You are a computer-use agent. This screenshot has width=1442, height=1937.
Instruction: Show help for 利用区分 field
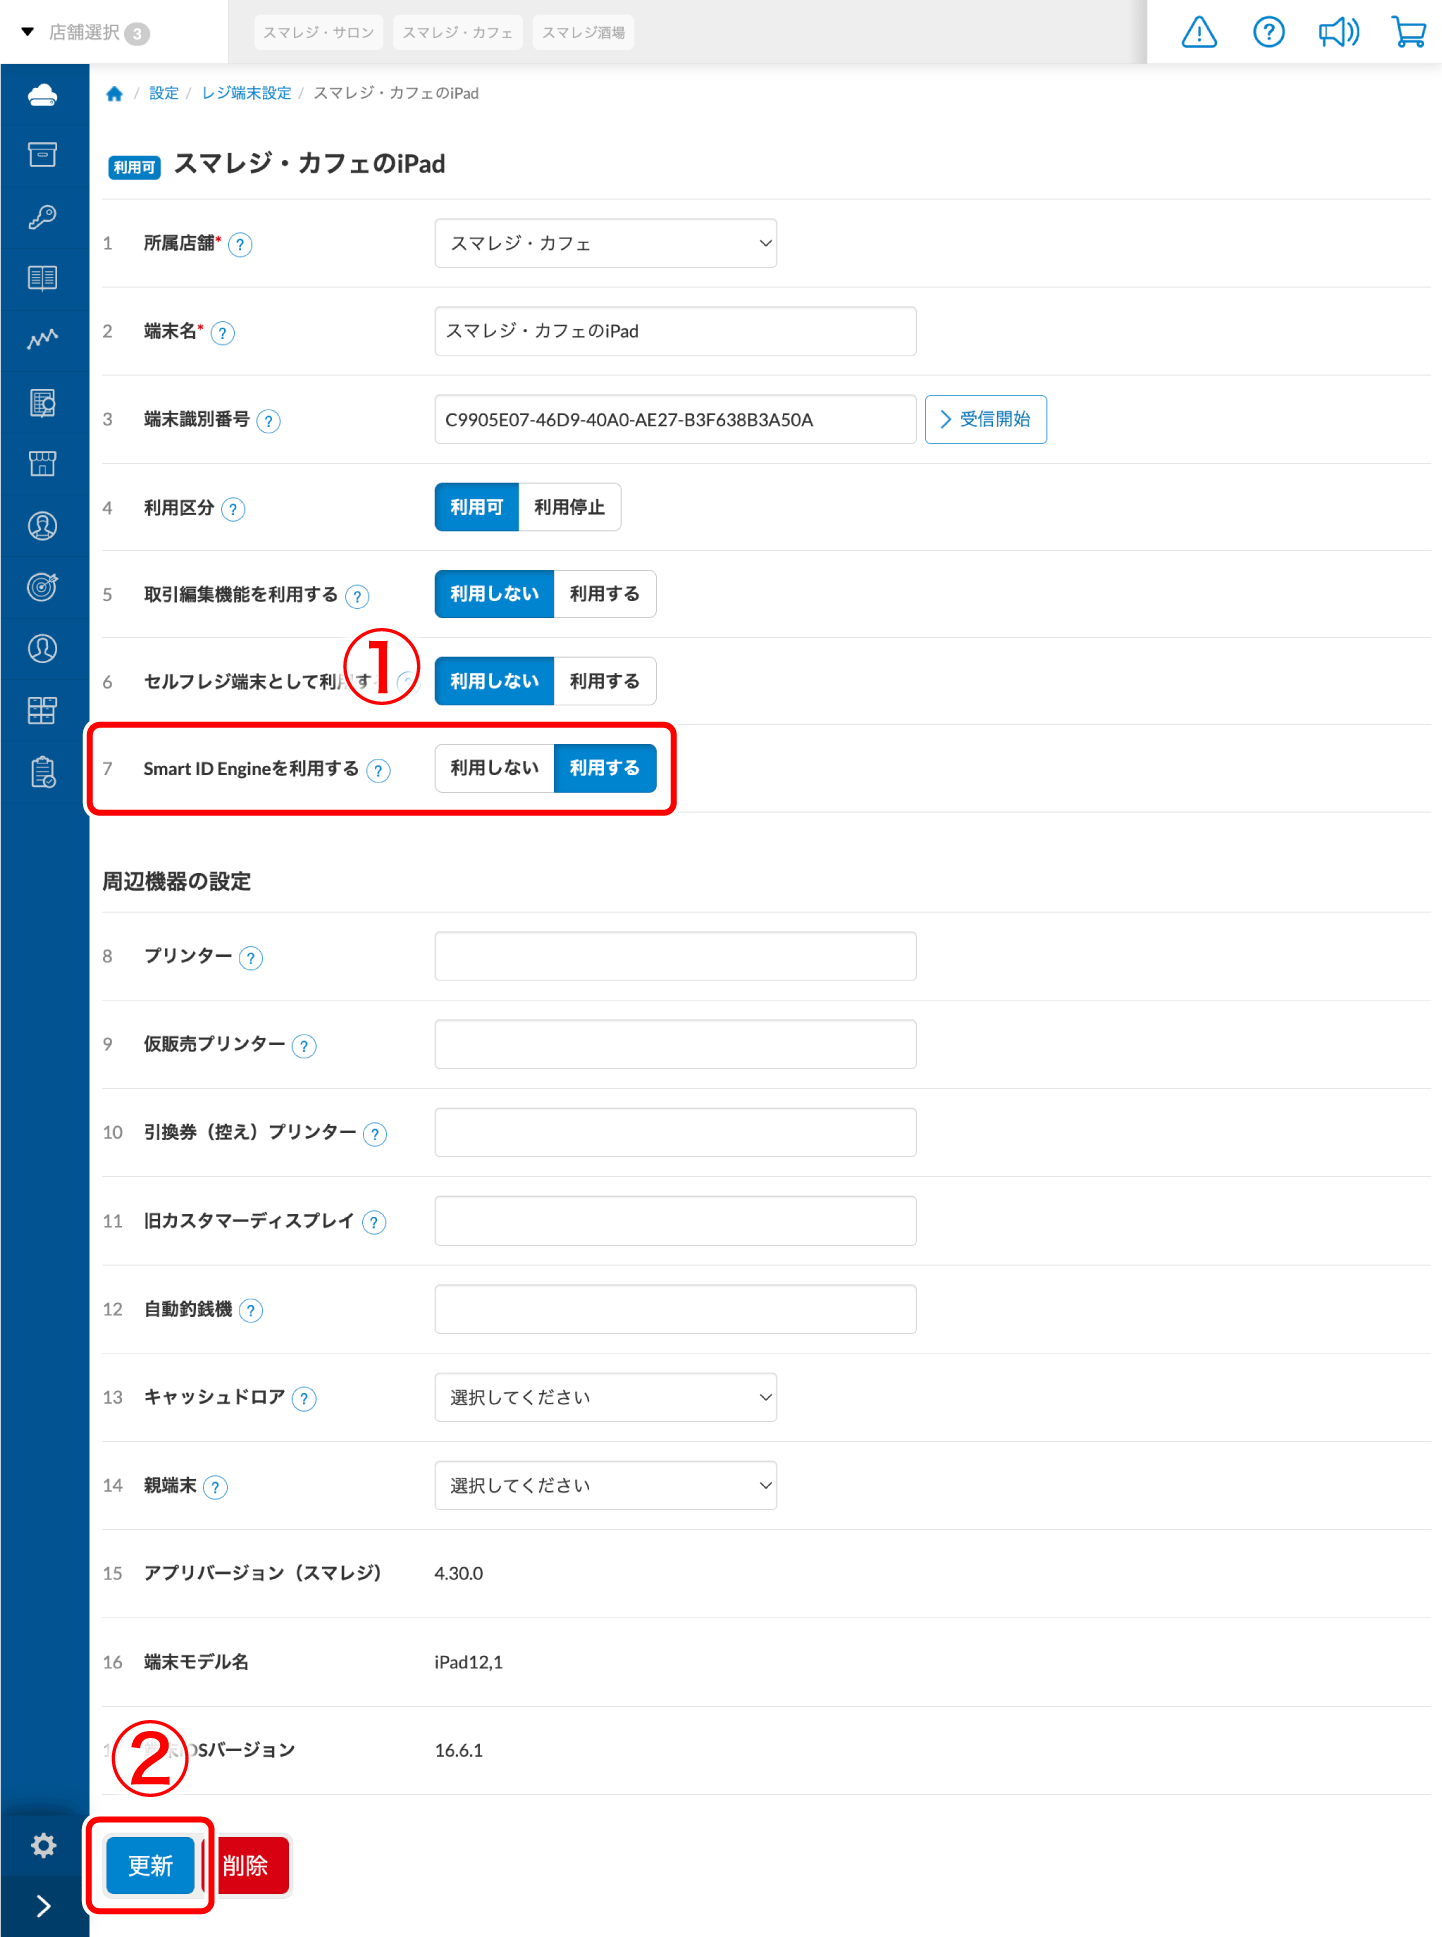tap(233, 509)
